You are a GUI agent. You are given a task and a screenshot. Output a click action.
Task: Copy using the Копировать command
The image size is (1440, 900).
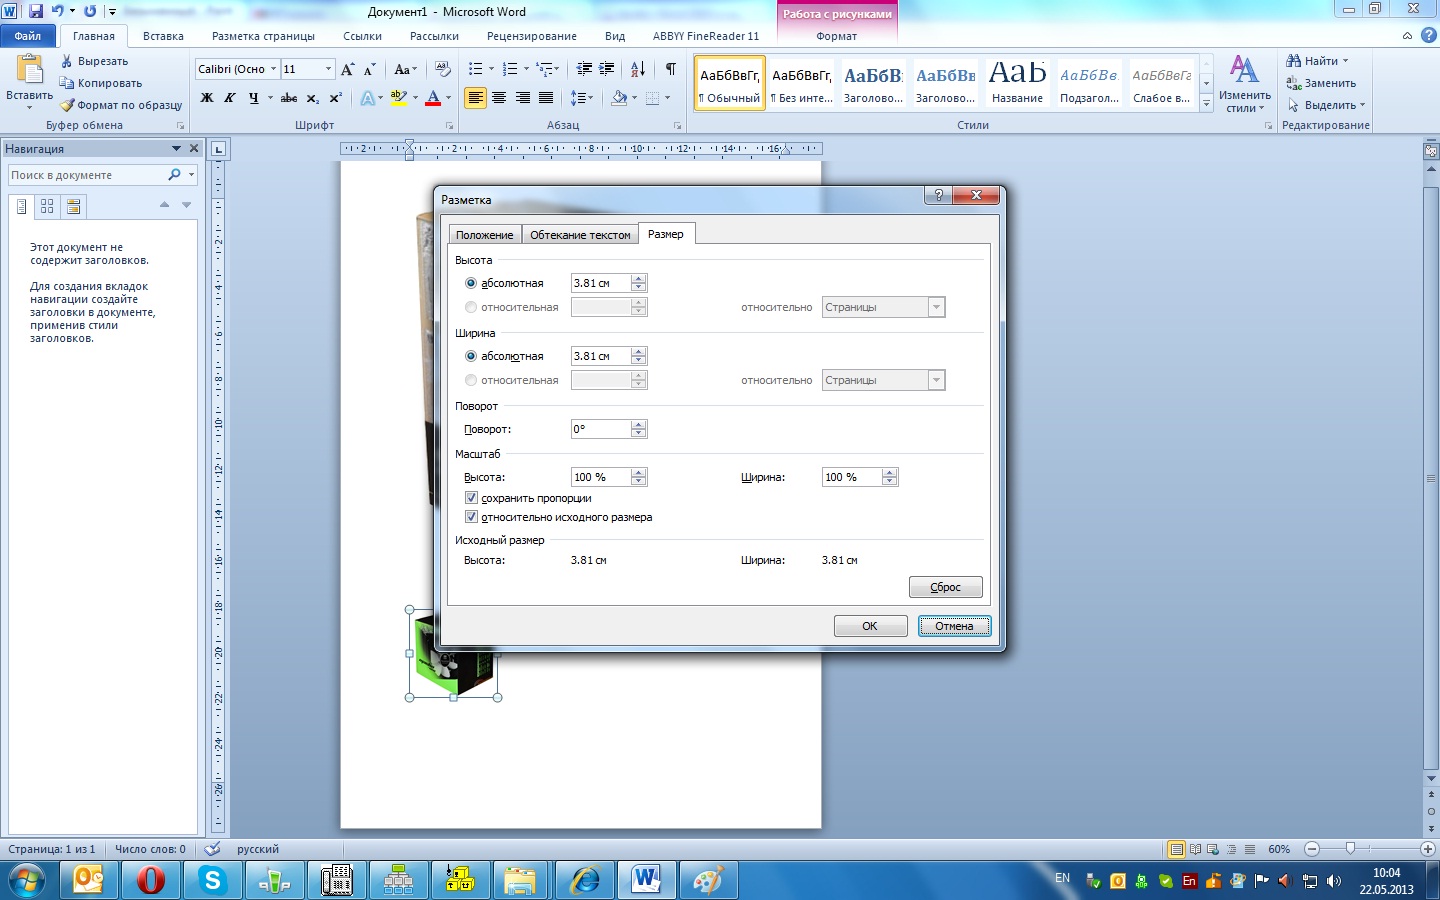(100, 83)
